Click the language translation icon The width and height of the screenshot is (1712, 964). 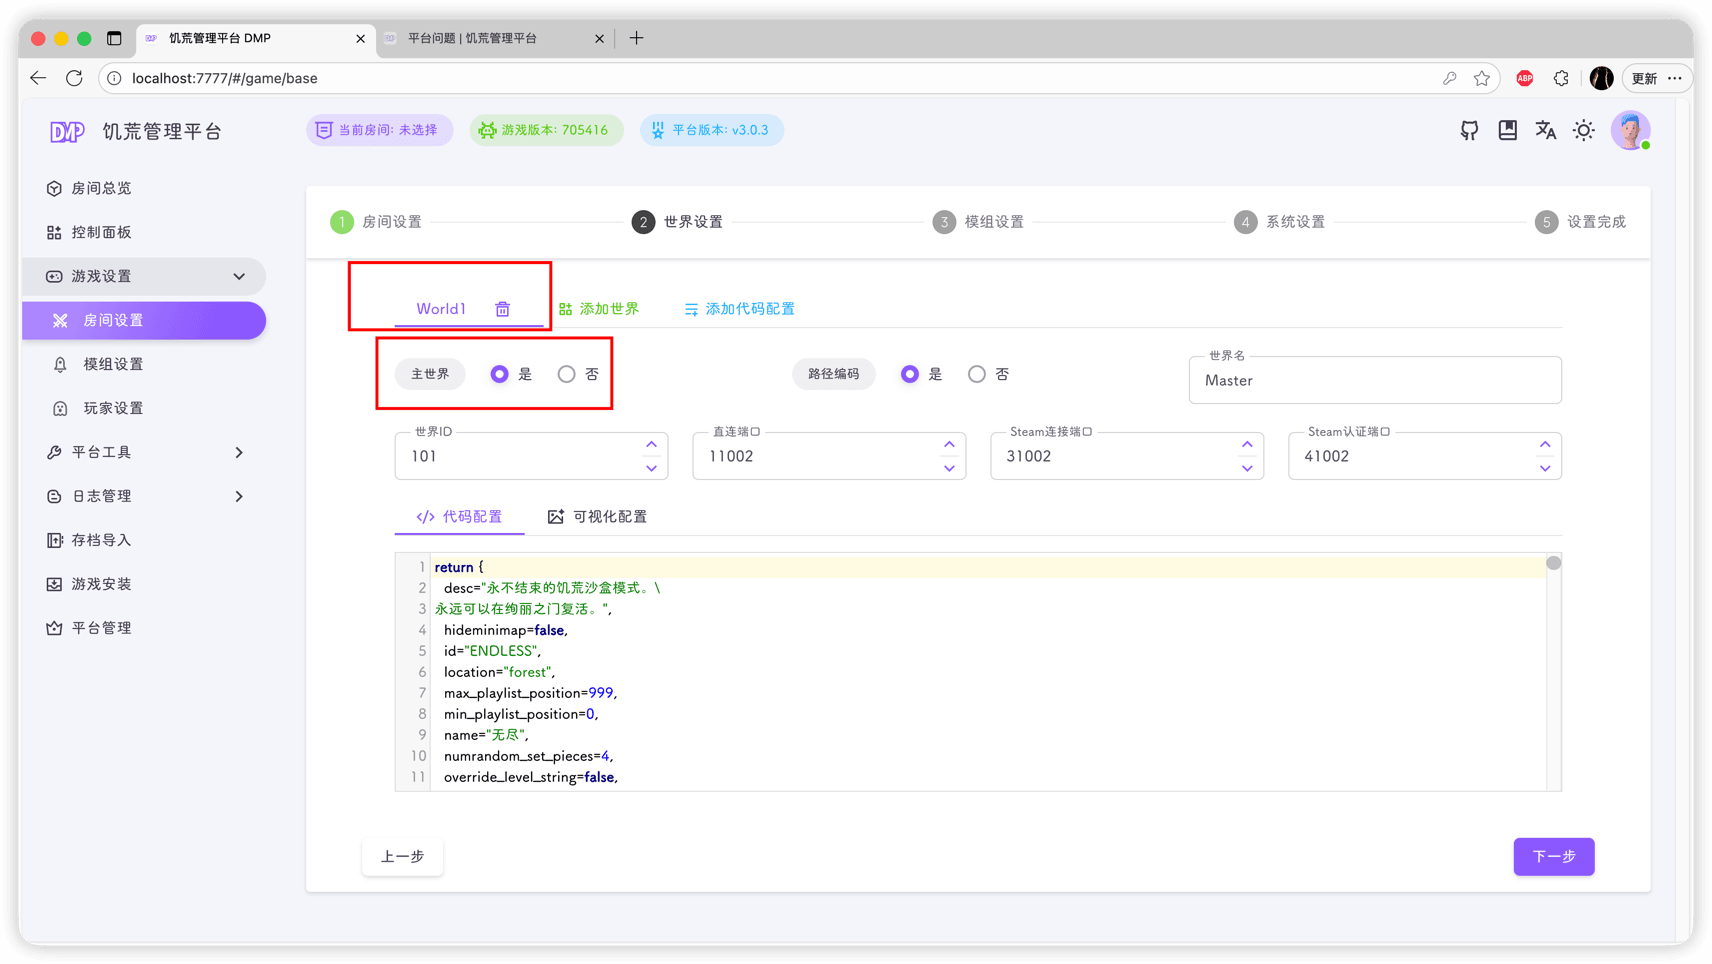pyautogui.click(x=1545, y=130)
